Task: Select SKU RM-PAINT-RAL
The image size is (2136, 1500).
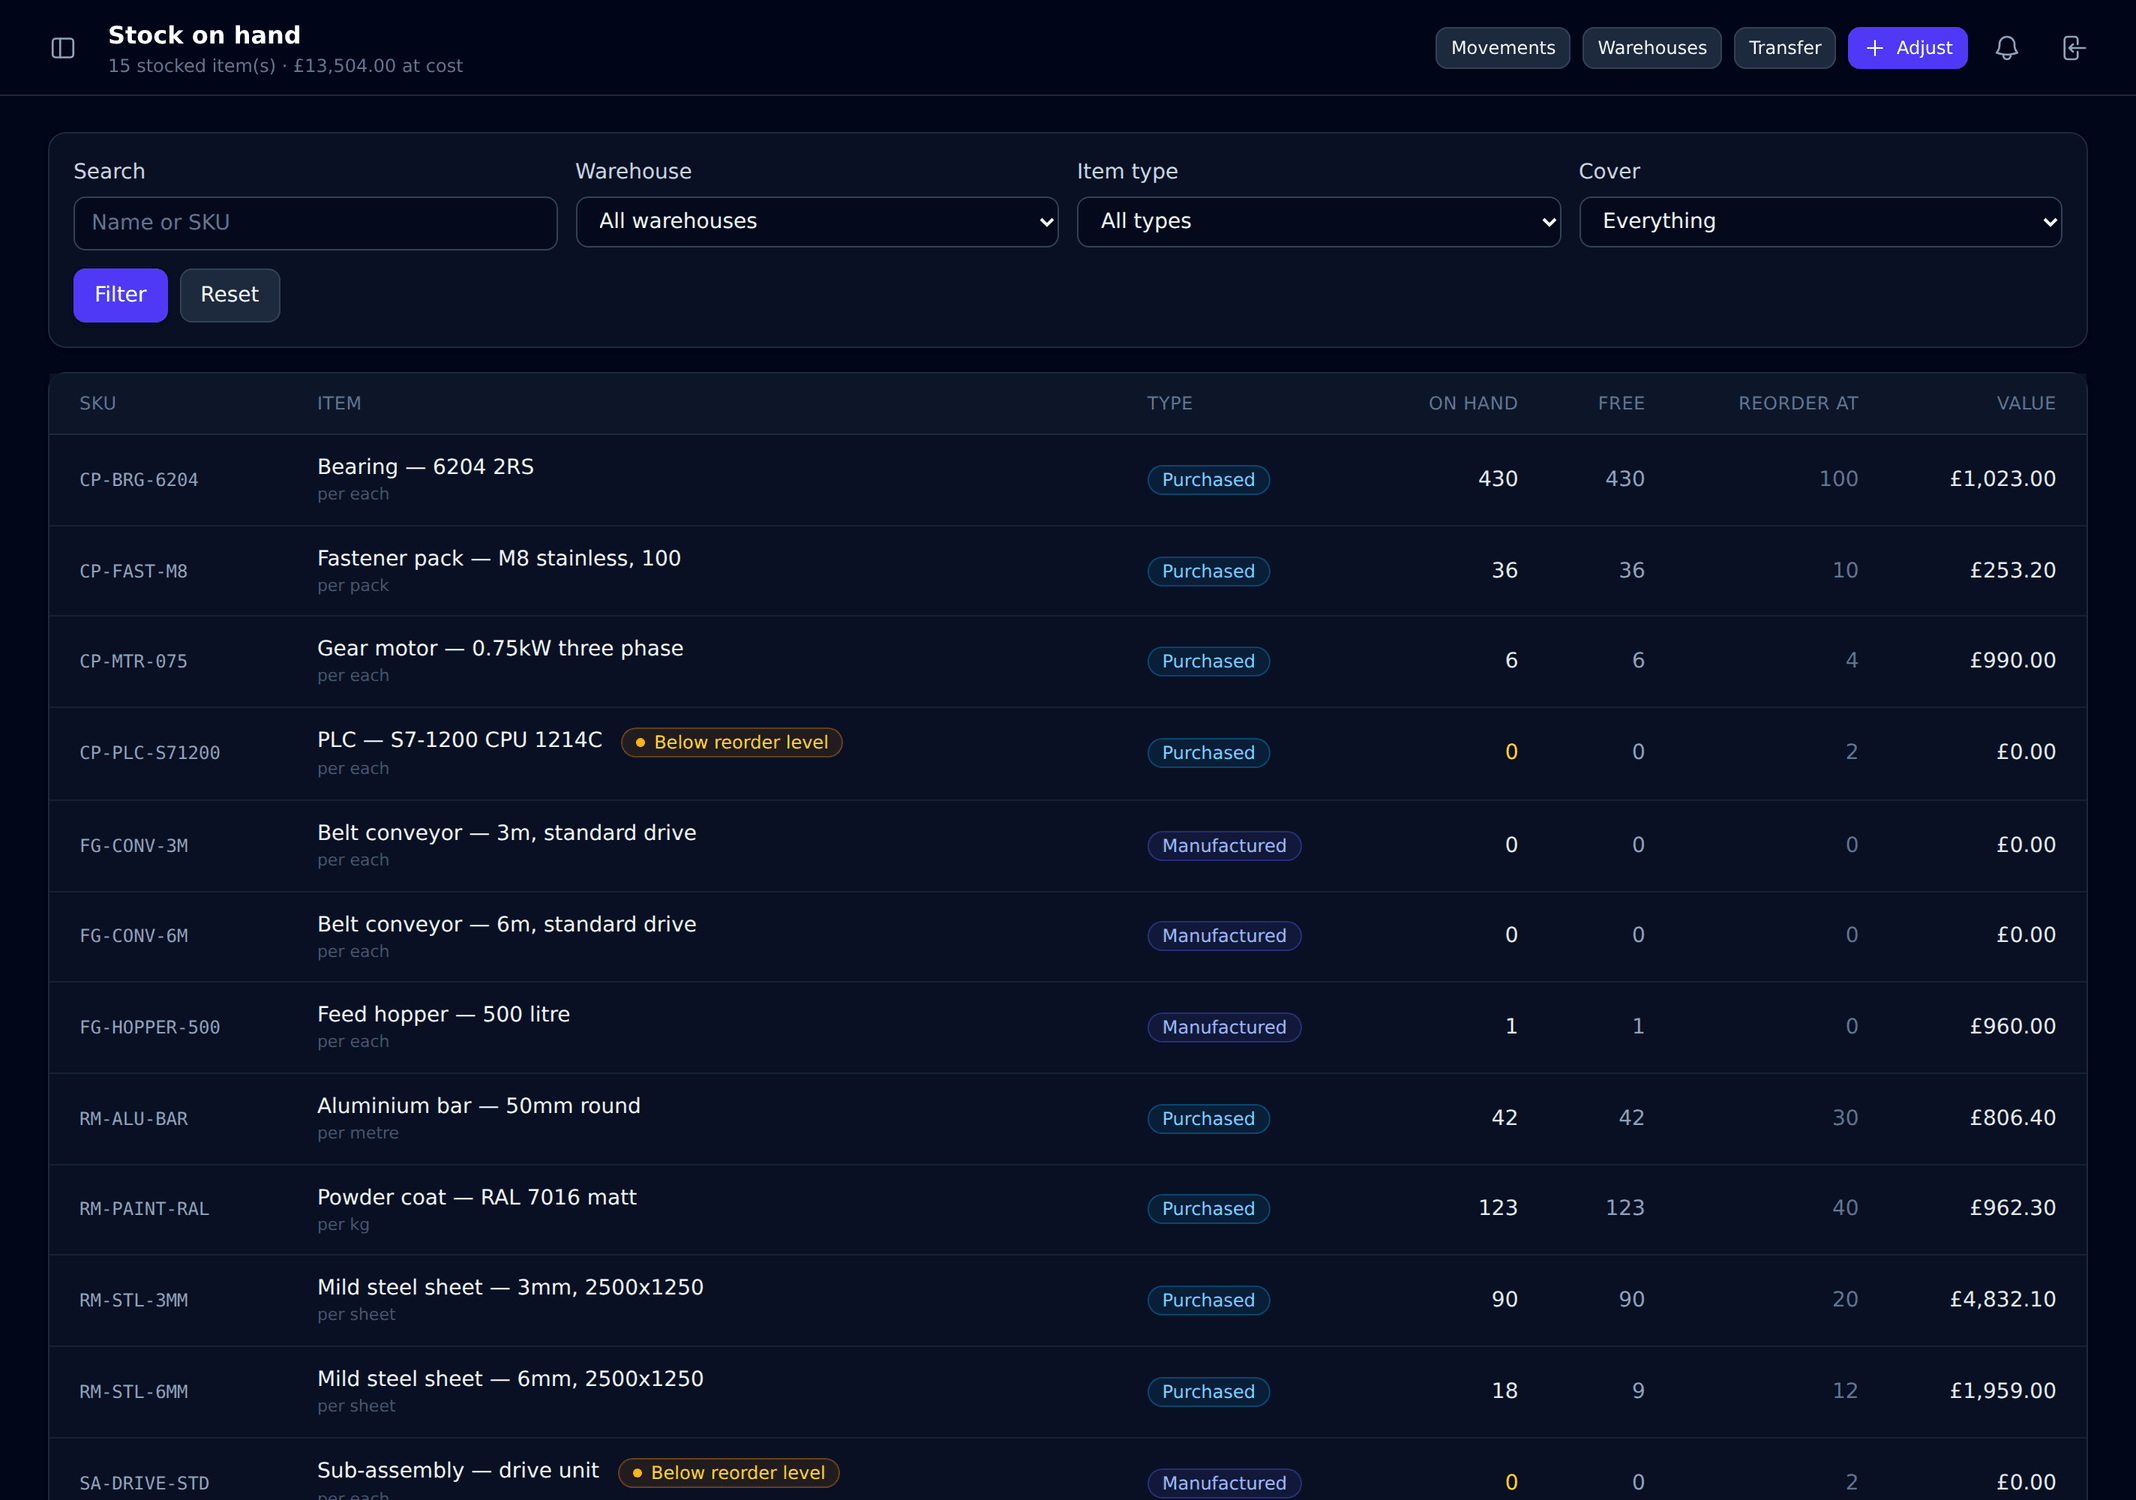Action: [144, 1209]
